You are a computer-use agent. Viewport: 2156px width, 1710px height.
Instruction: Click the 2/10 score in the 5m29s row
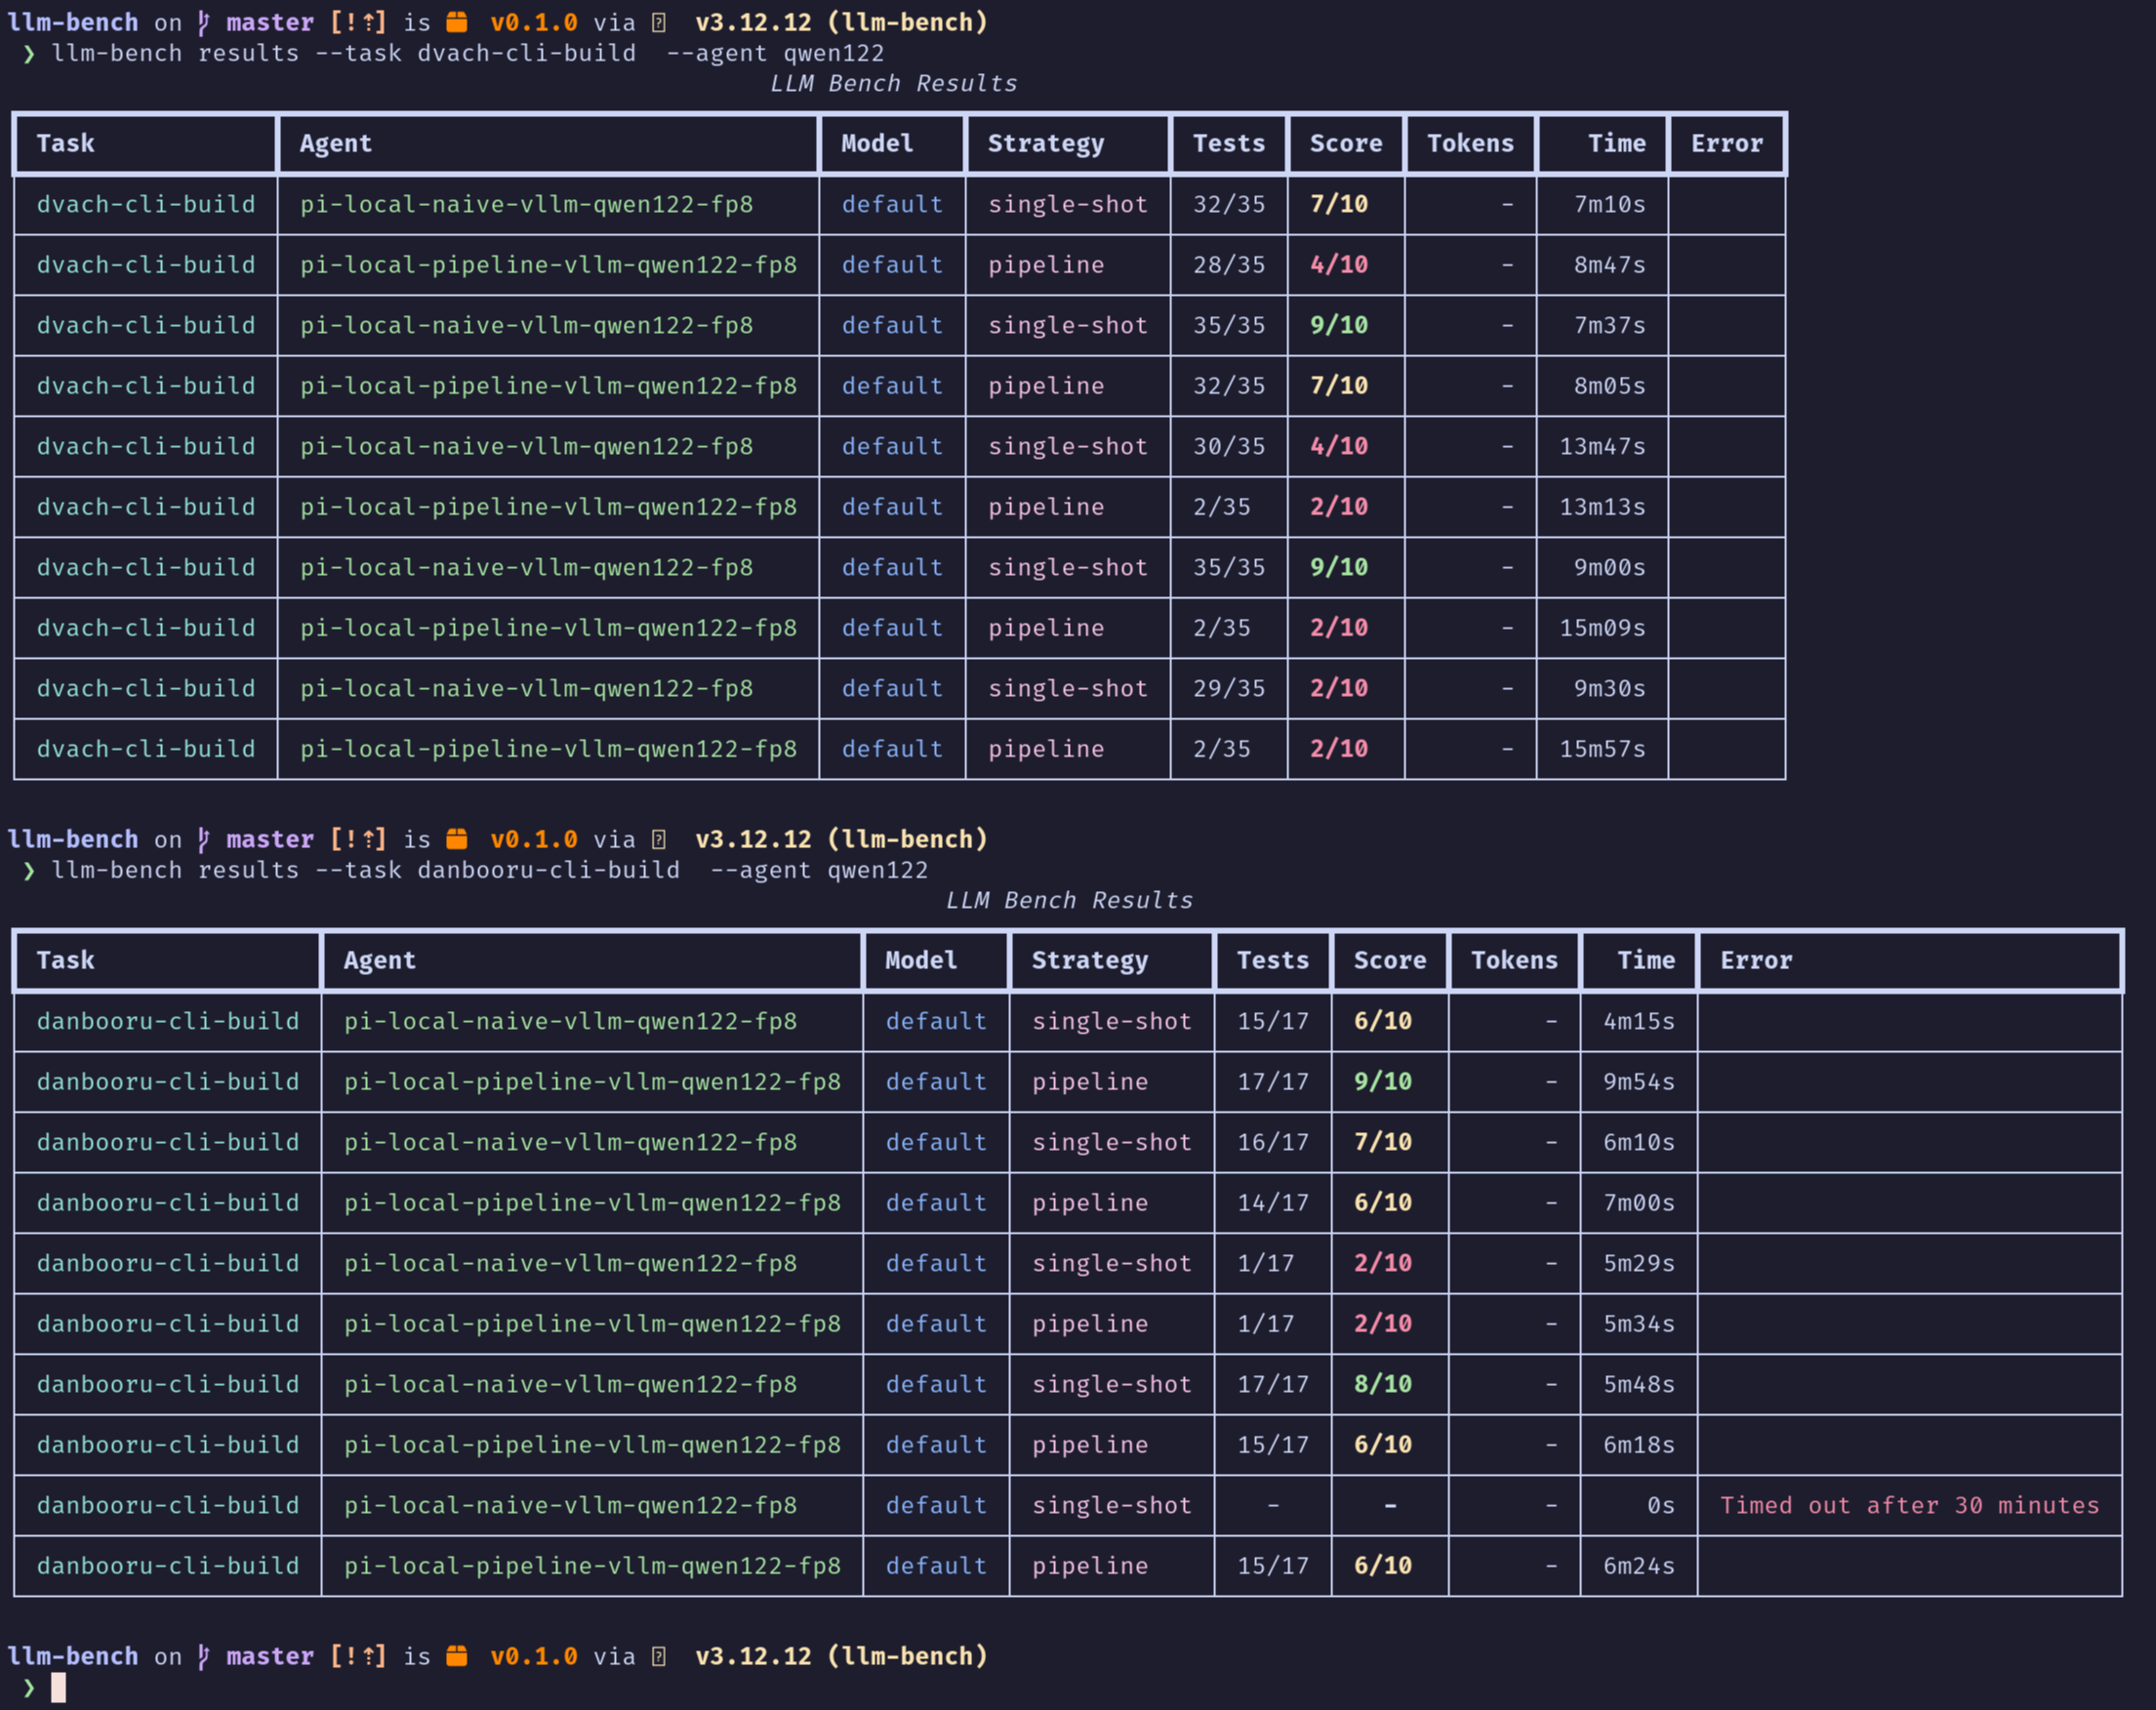pyautogui.click(x=1384, y=1263)
